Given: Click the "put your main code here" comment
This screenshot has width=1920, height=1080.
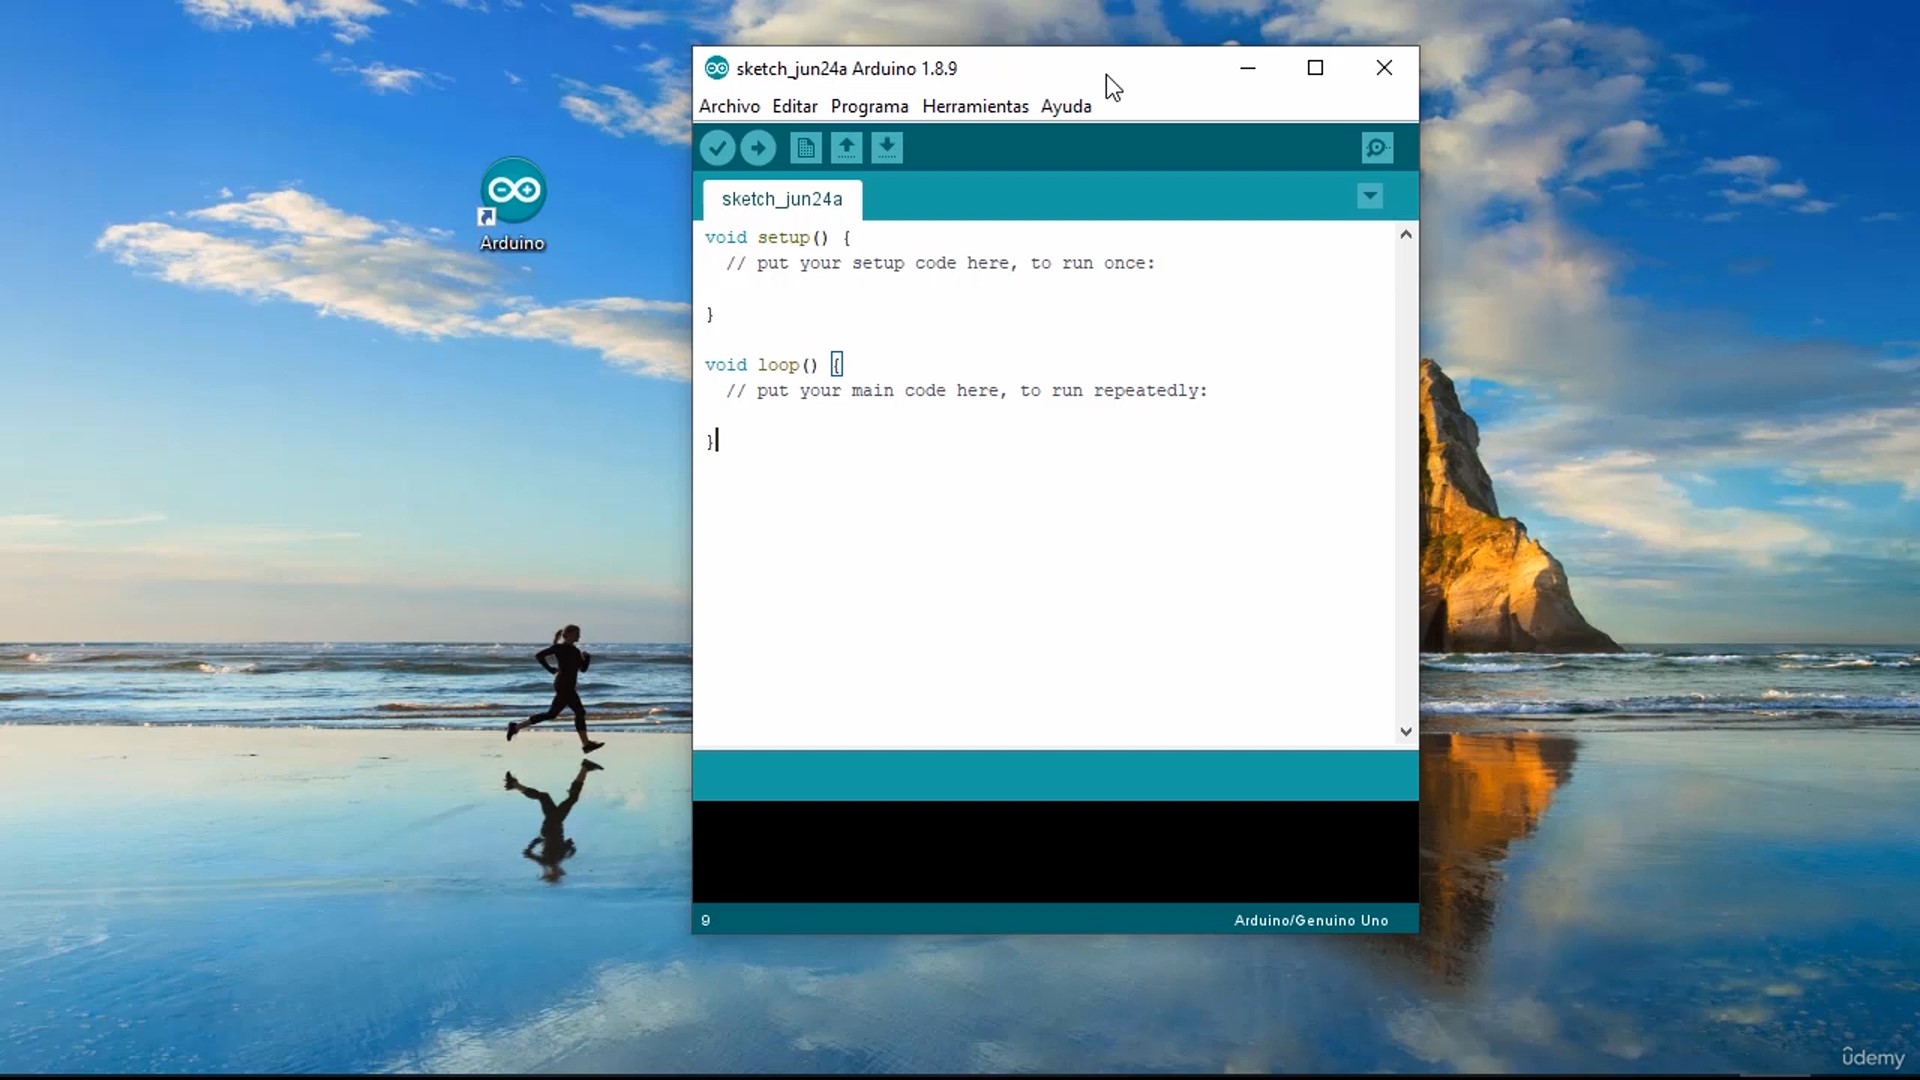Looking at the screenshot, I should [x=967, y=391].
